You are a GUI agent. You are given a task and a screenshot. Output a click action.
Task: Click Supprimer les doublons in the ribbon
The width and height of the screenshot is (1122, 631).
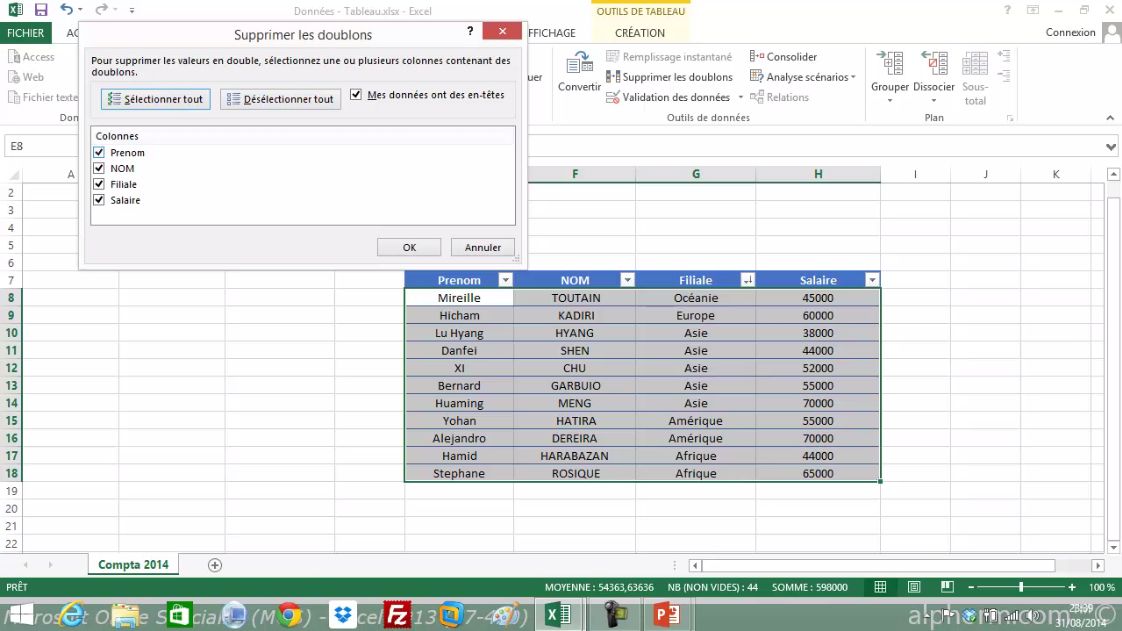pos(670,77)
